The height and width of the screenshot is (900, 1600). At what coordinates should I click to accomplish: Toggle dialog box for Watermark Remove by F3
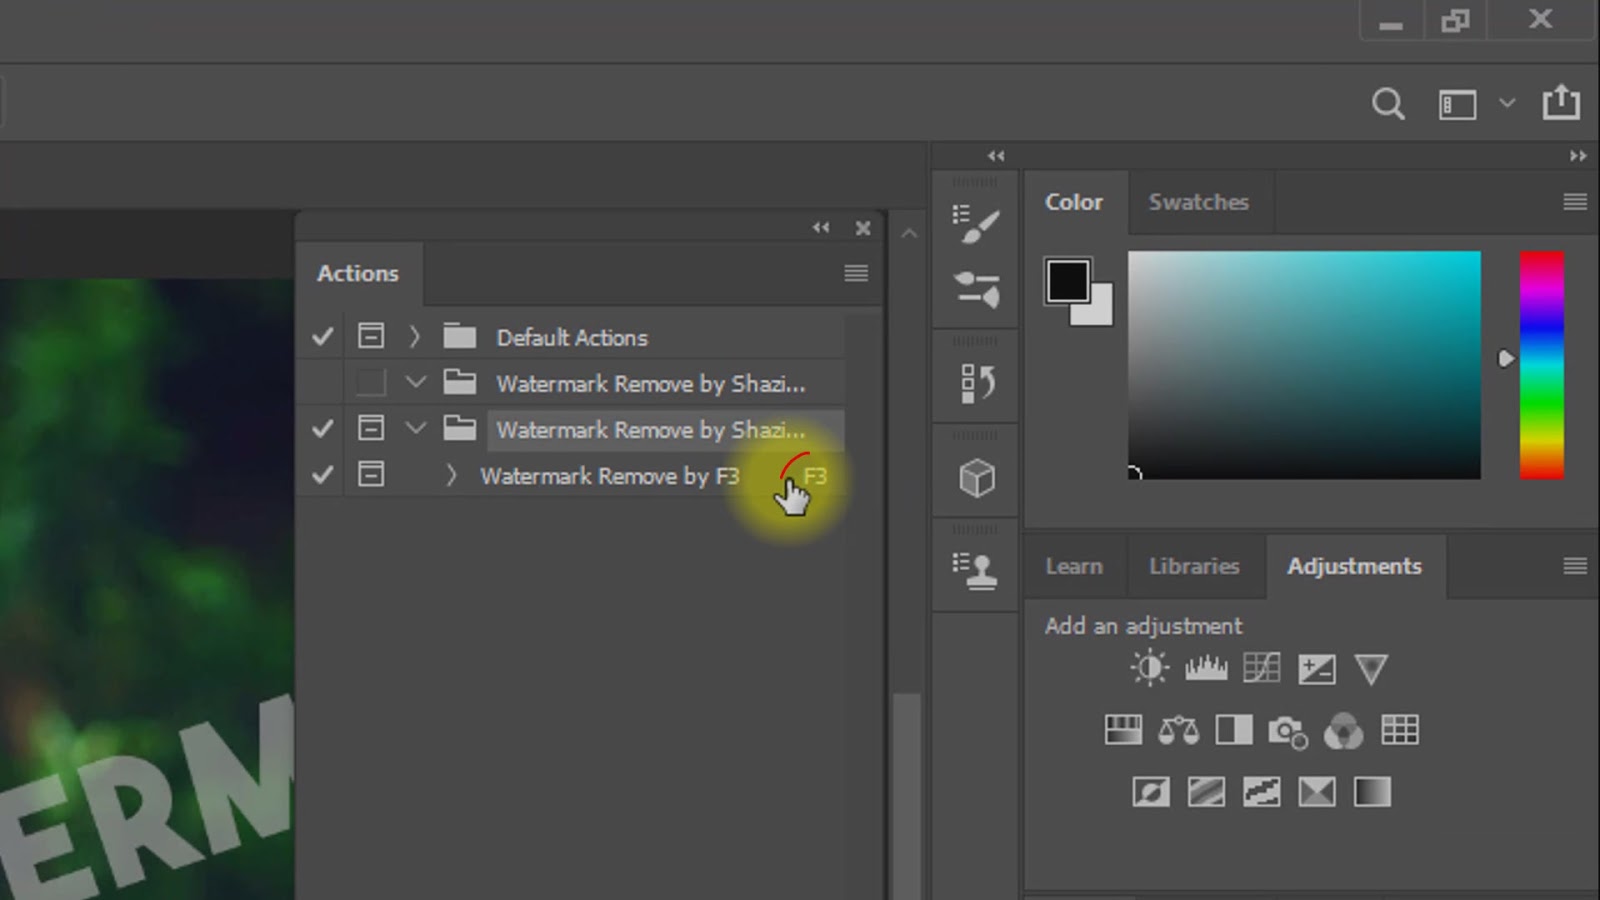371,474
